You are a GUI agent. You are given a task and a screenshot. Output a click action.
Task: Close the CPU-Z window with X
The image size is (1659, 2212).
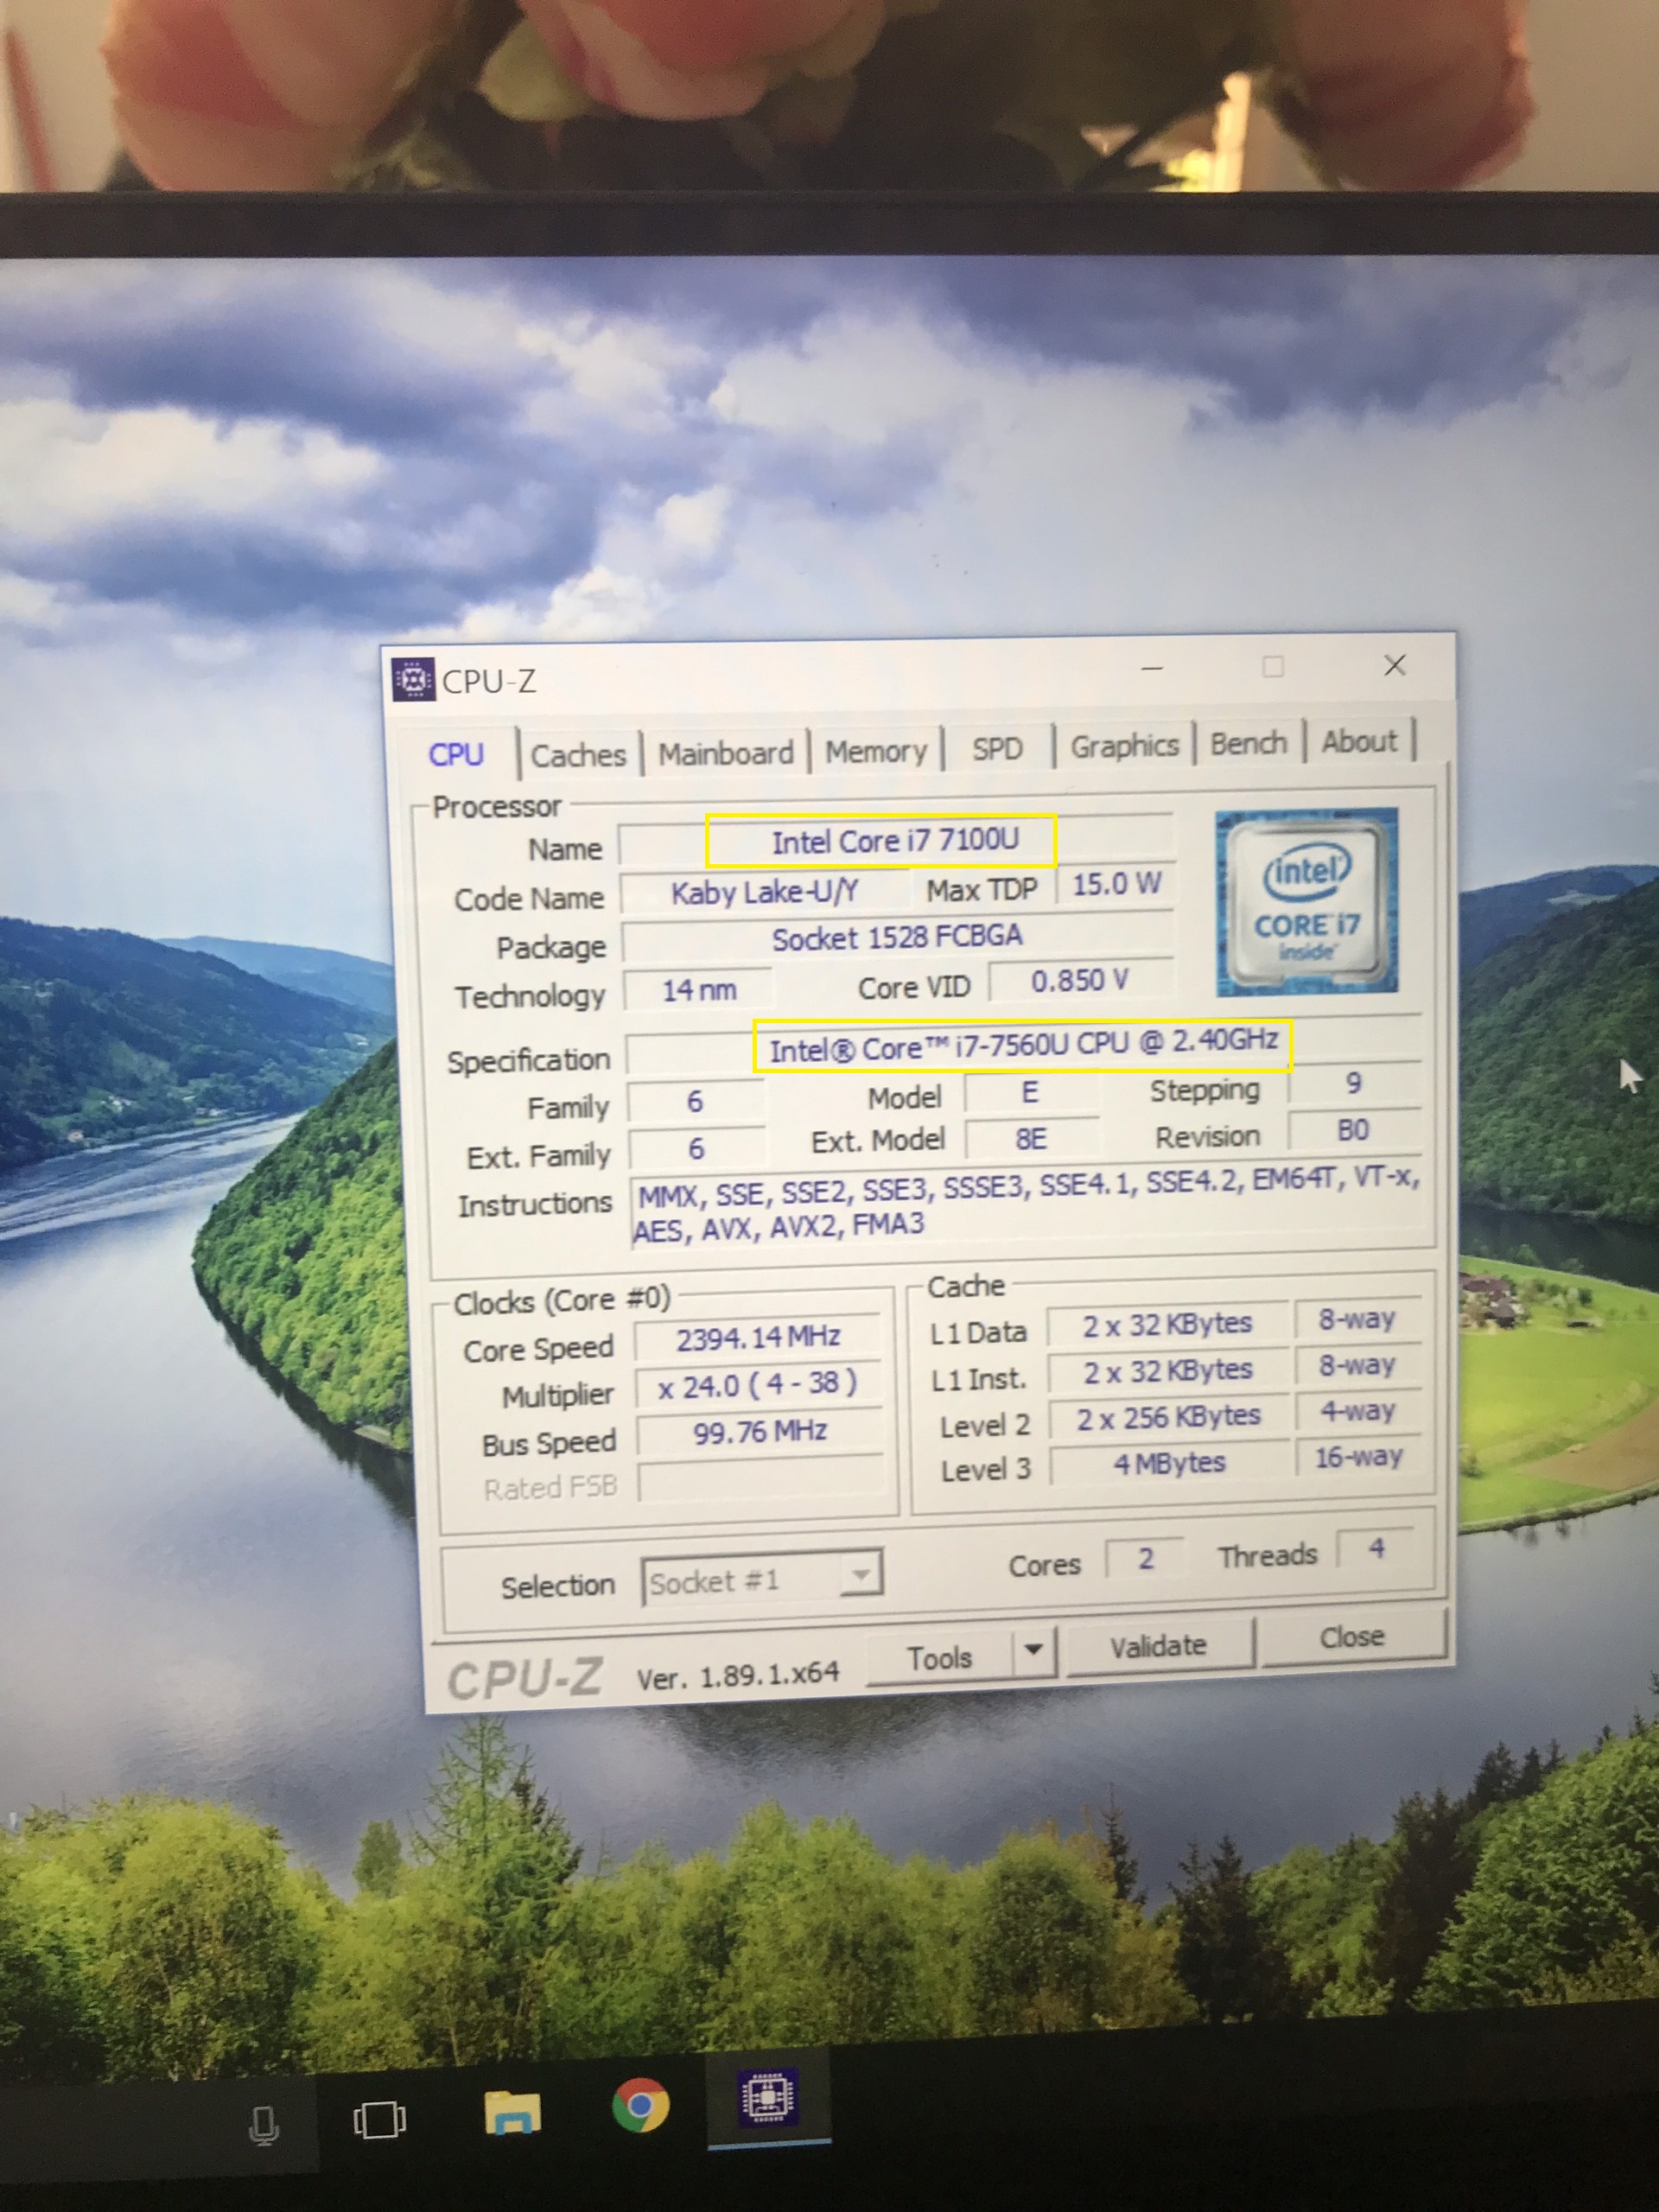point(1395,665)
